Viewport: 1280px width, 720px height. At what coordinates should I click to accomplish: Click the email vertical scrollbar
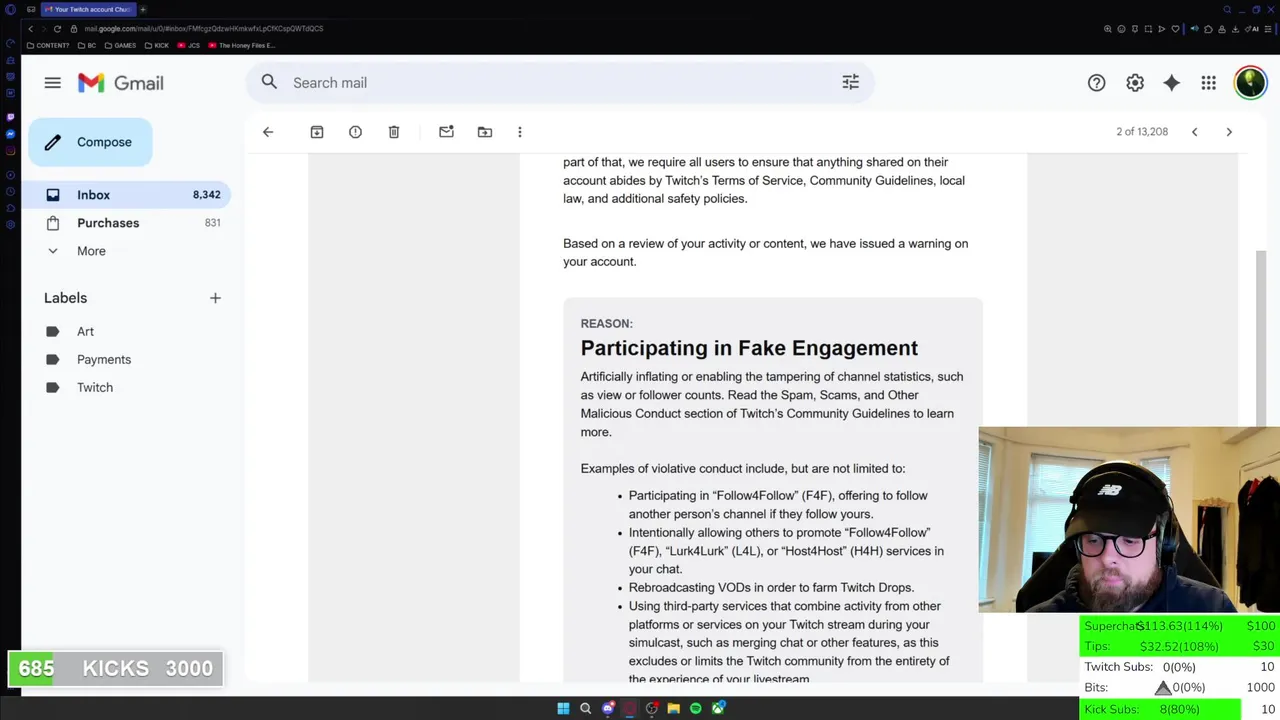pyautogui.click(x=1261, y=337)
